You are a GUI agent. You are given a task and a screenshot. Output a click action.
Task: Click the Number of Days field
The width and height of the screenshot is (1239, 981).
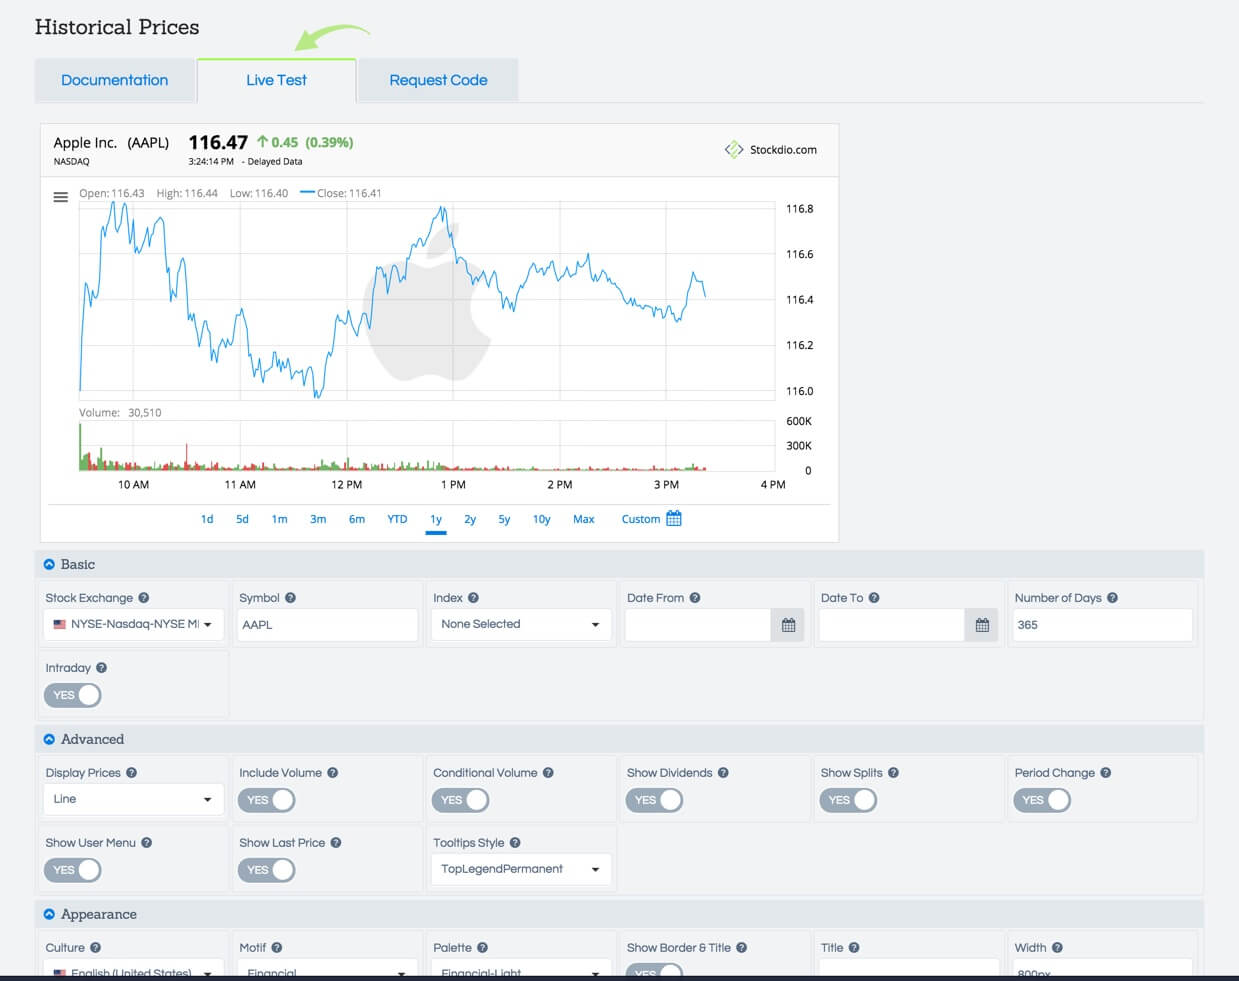[x=1102, y=625]
